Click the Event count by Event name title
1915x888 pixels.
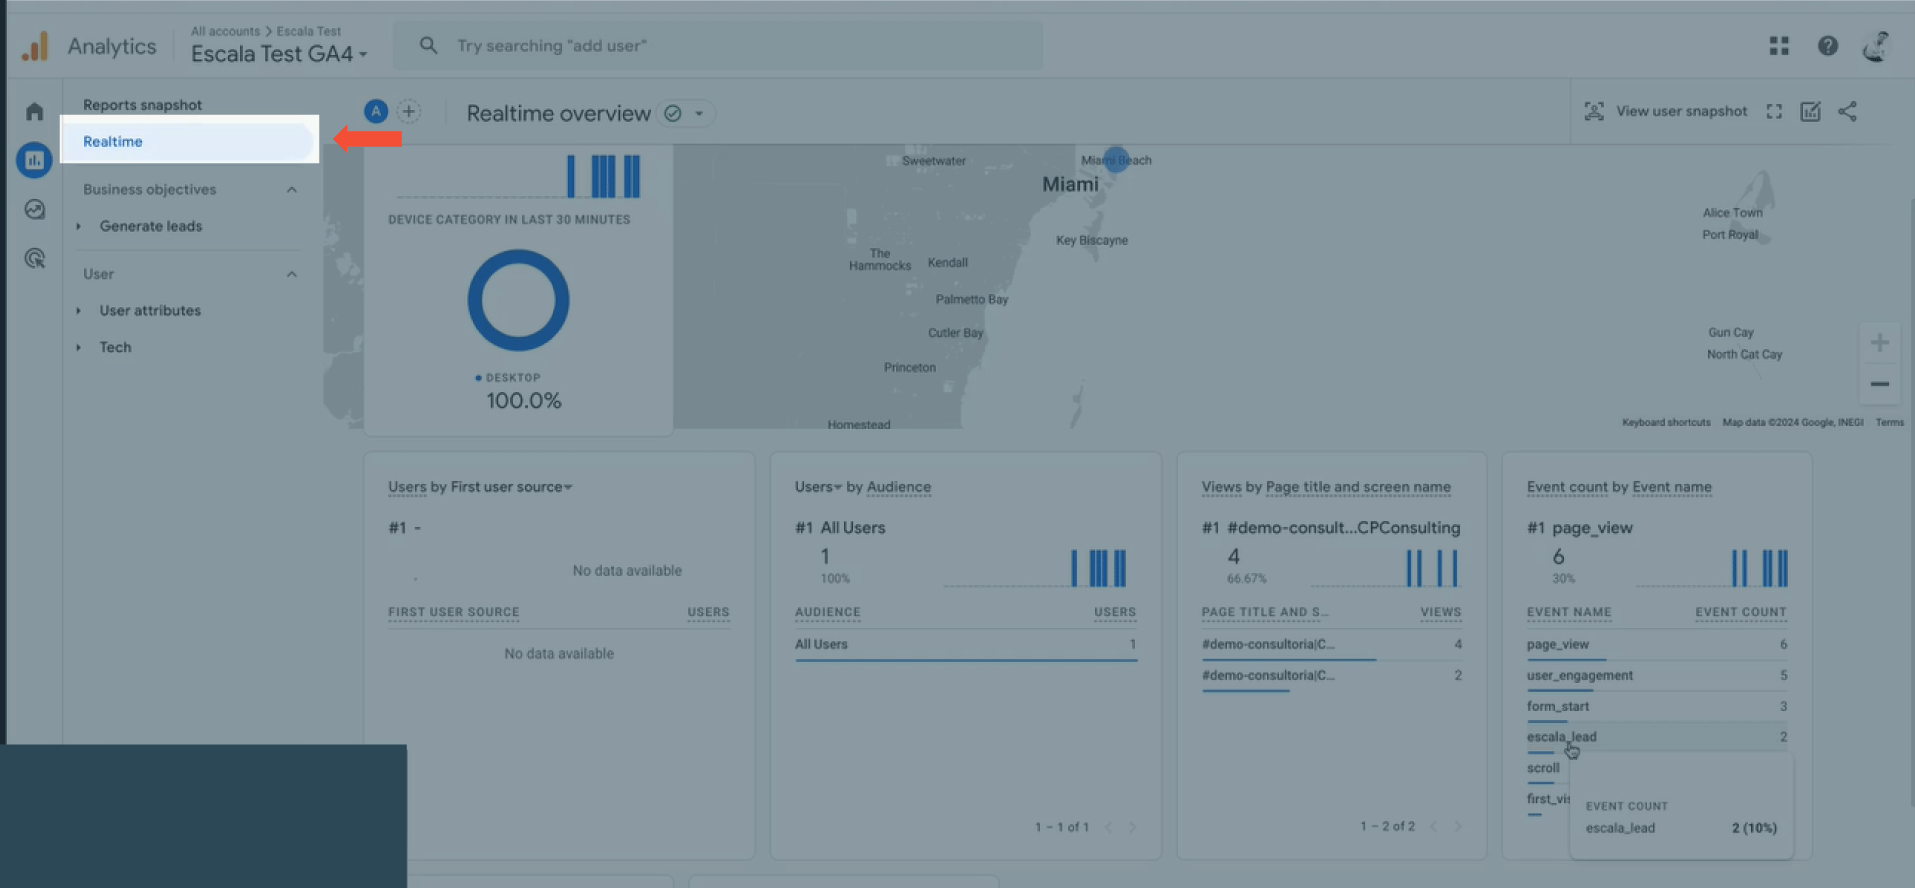tap(1619, 487)
